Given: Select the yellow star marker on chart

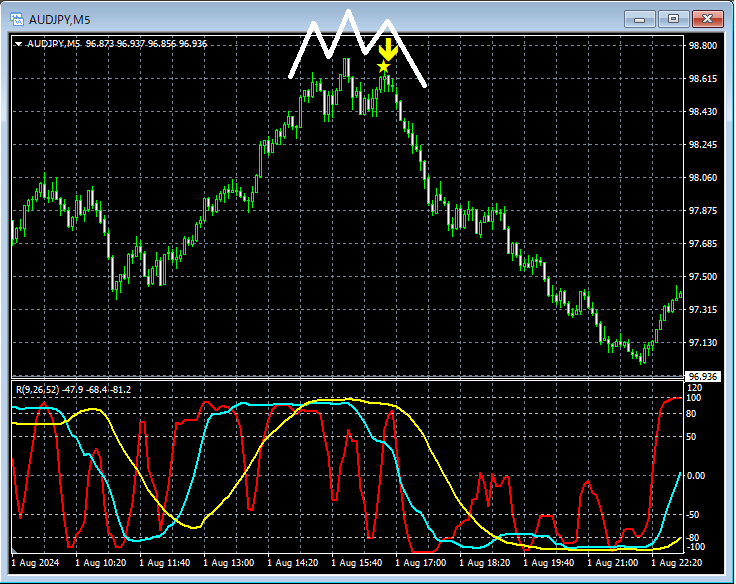Looking at the screenshot, I should pyautogui.click(x=383, y=67).
